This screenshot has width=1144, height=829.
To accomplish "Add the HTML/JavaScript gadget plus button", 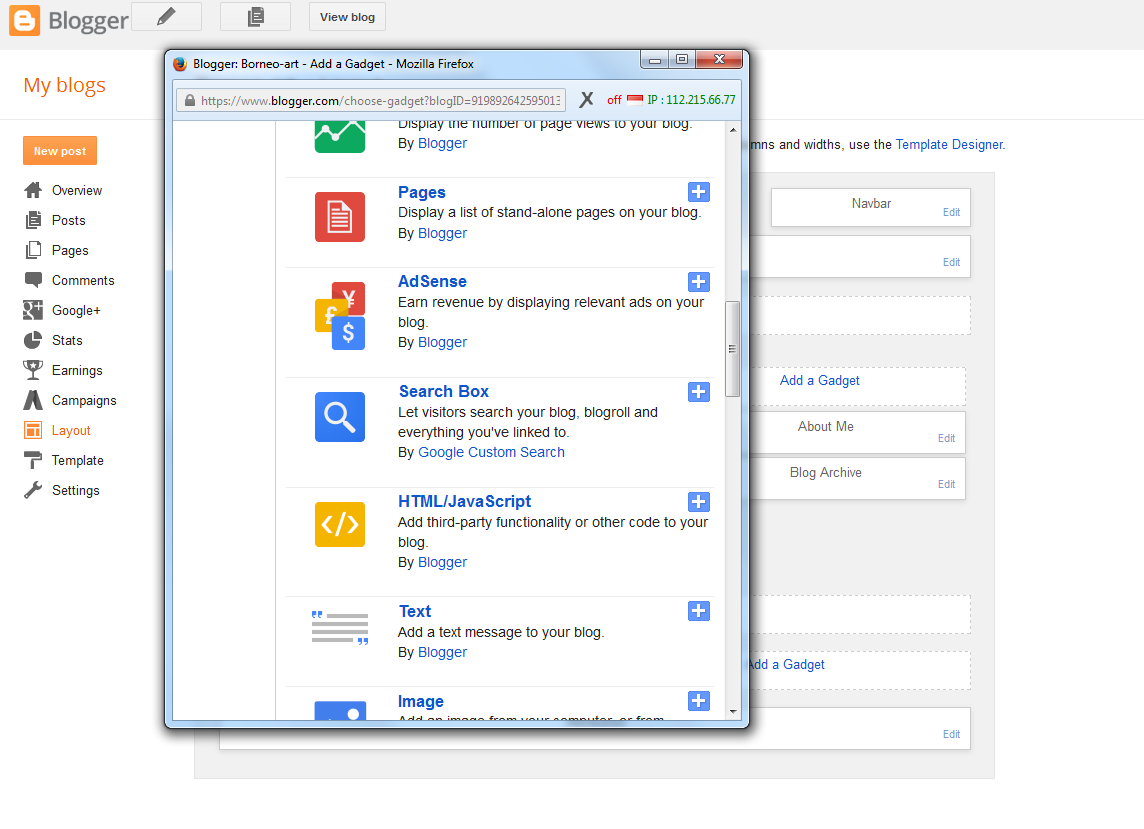I will [699, 502].
